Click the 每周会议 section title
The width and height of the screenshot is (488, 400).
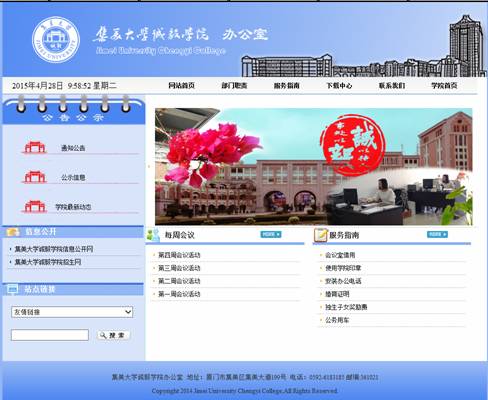click(179, 235)
